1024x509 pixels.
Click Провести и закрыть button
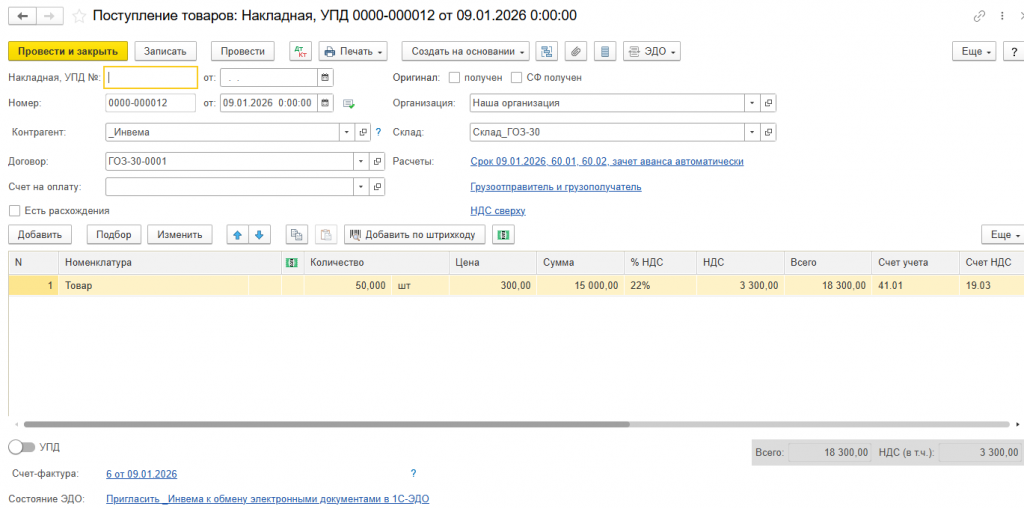(68, 51)
